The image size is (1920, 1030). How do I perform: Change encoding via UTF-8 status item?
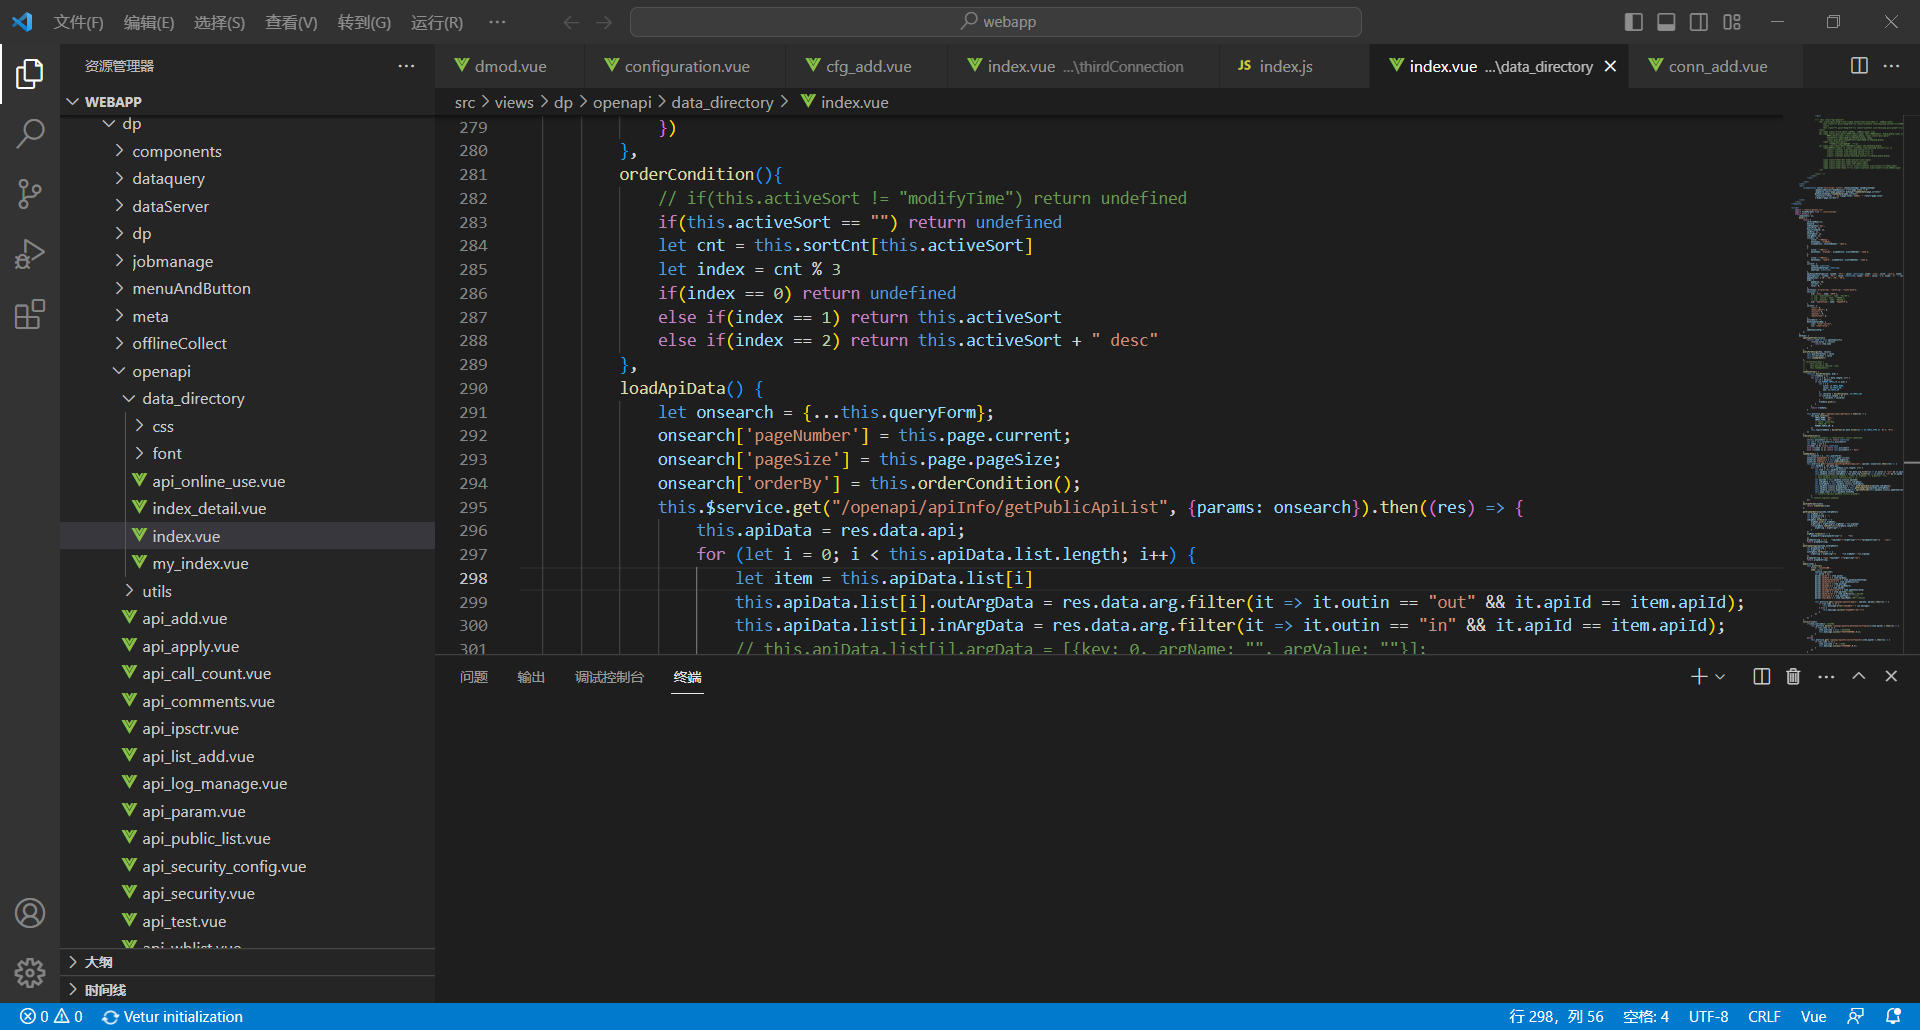1709,1016
